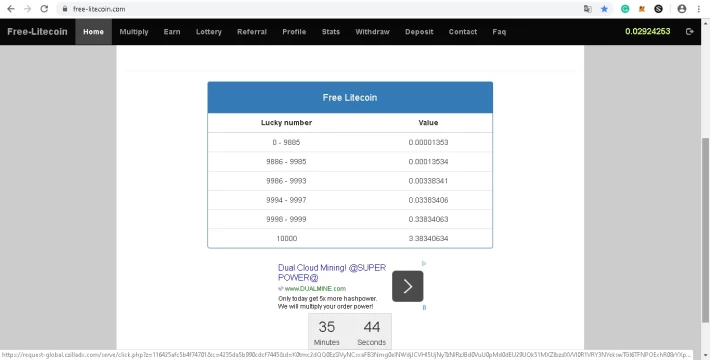
Task: Click the lucky number range 0 - 9885
Action: click(x=286, y=142)
